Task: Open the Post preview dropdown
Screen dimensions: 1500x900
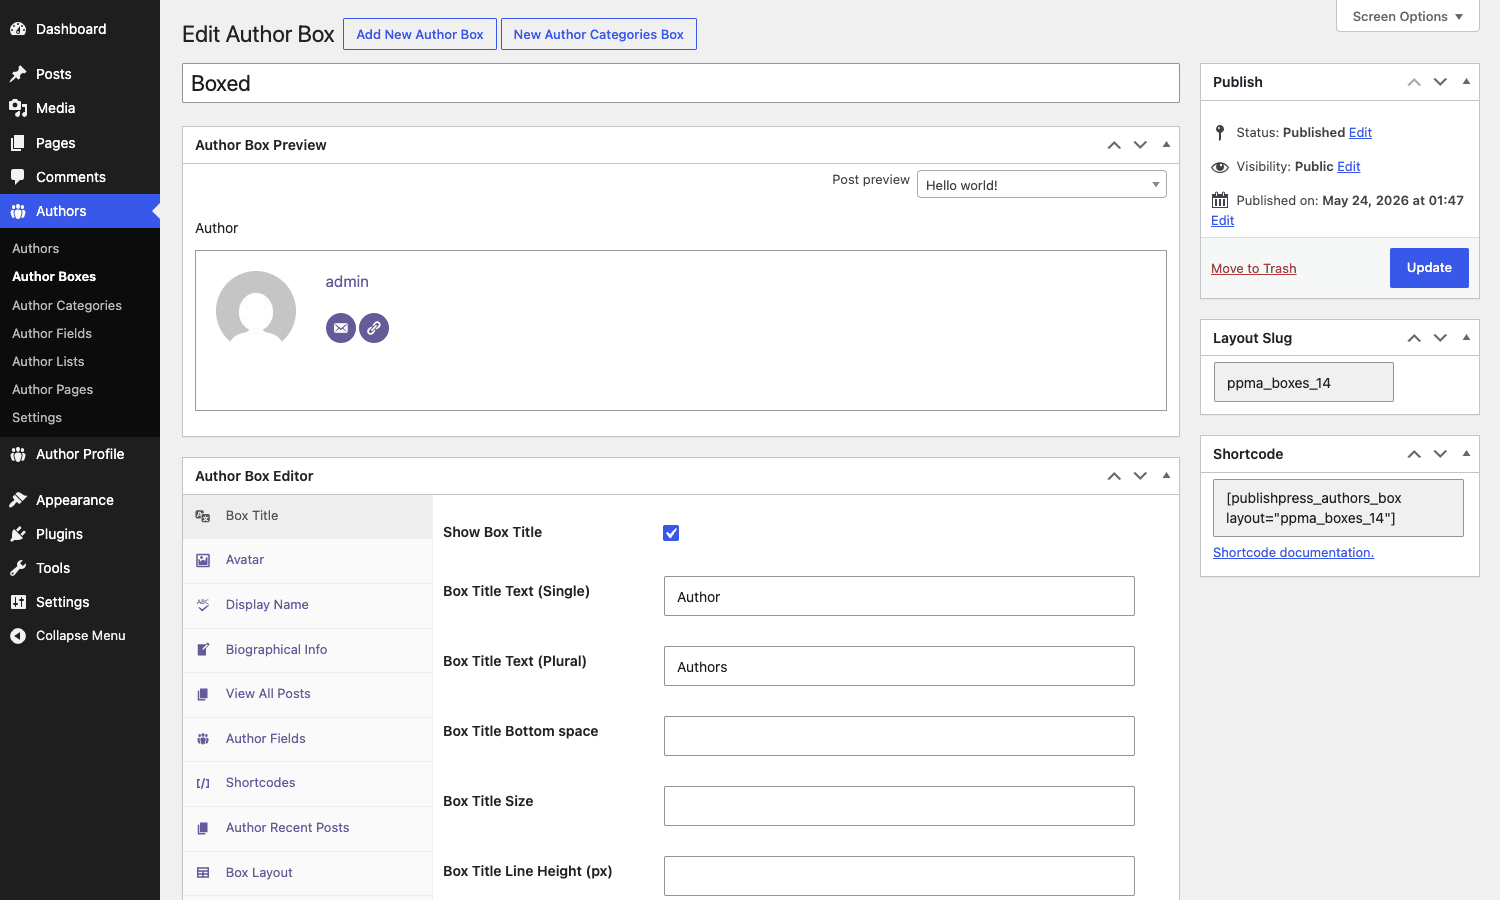Action: 1042,184
